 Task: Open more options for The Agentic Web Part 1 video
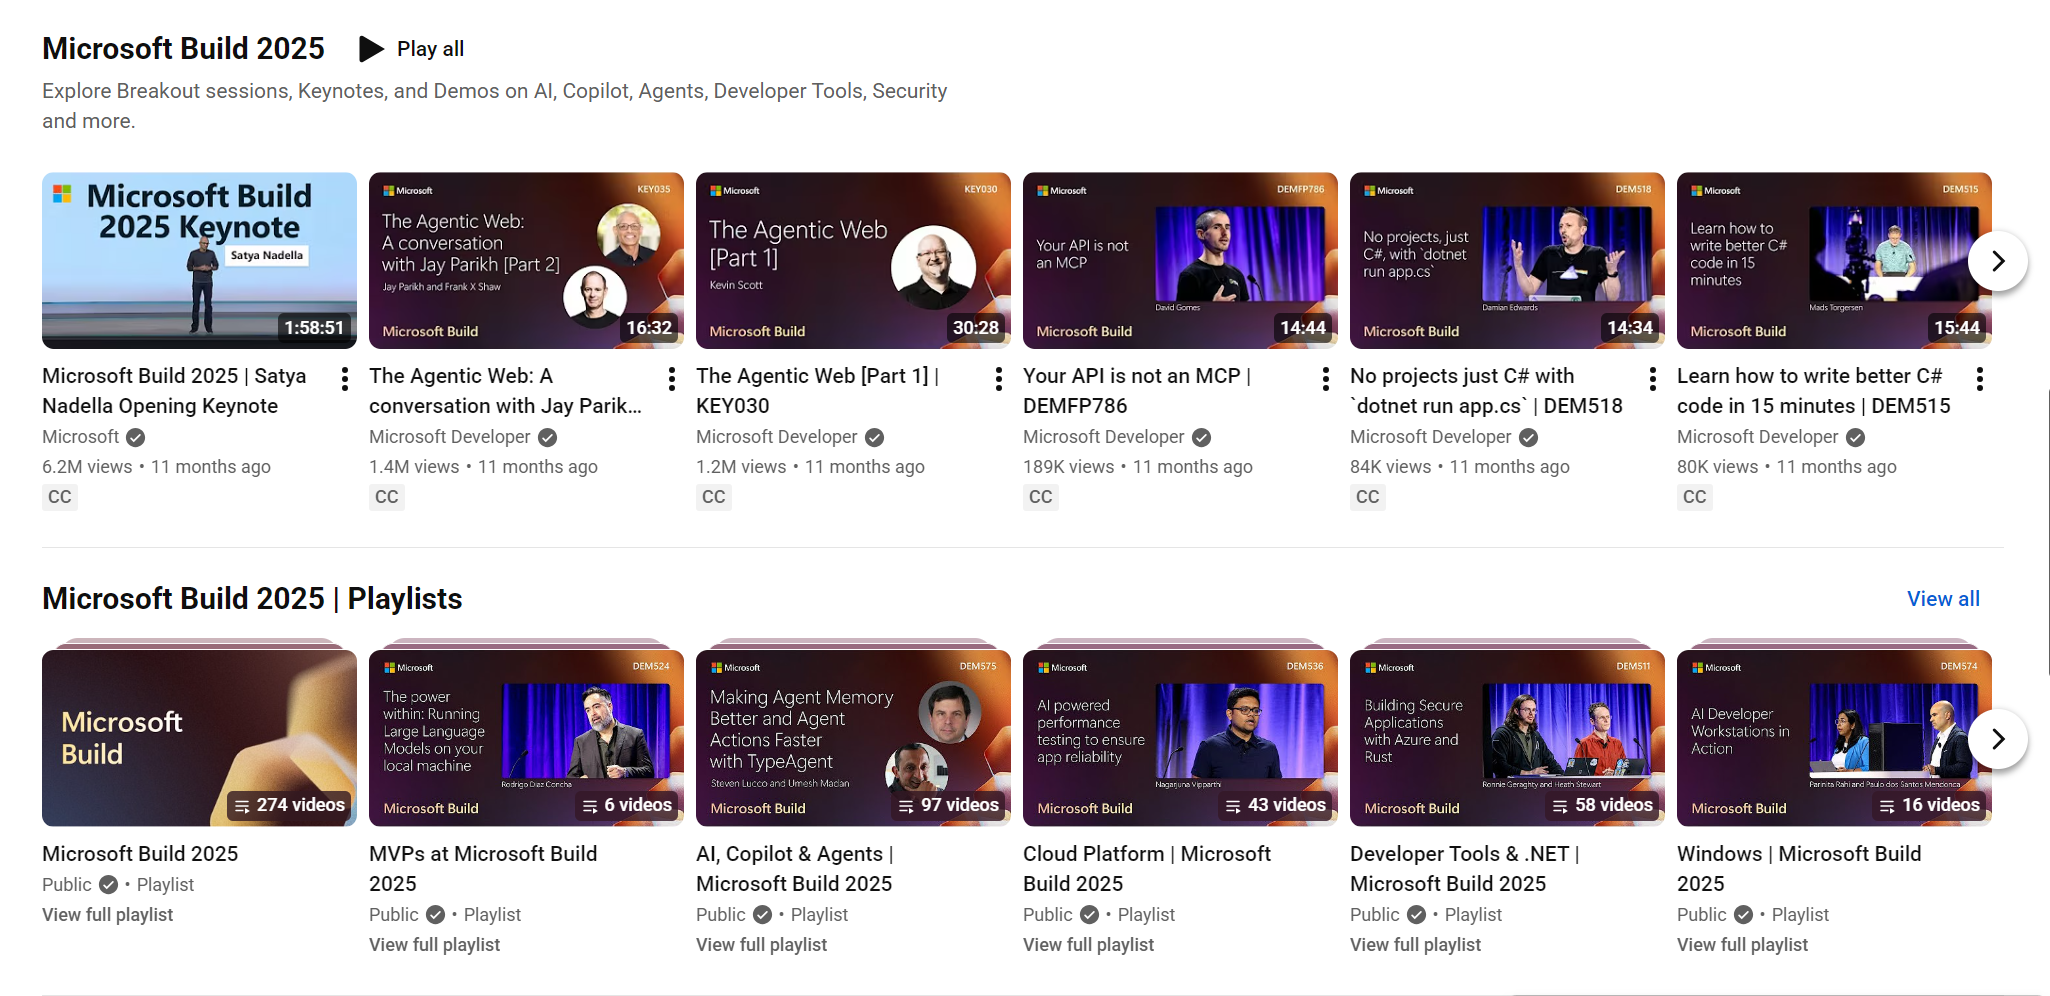point(999,379)
